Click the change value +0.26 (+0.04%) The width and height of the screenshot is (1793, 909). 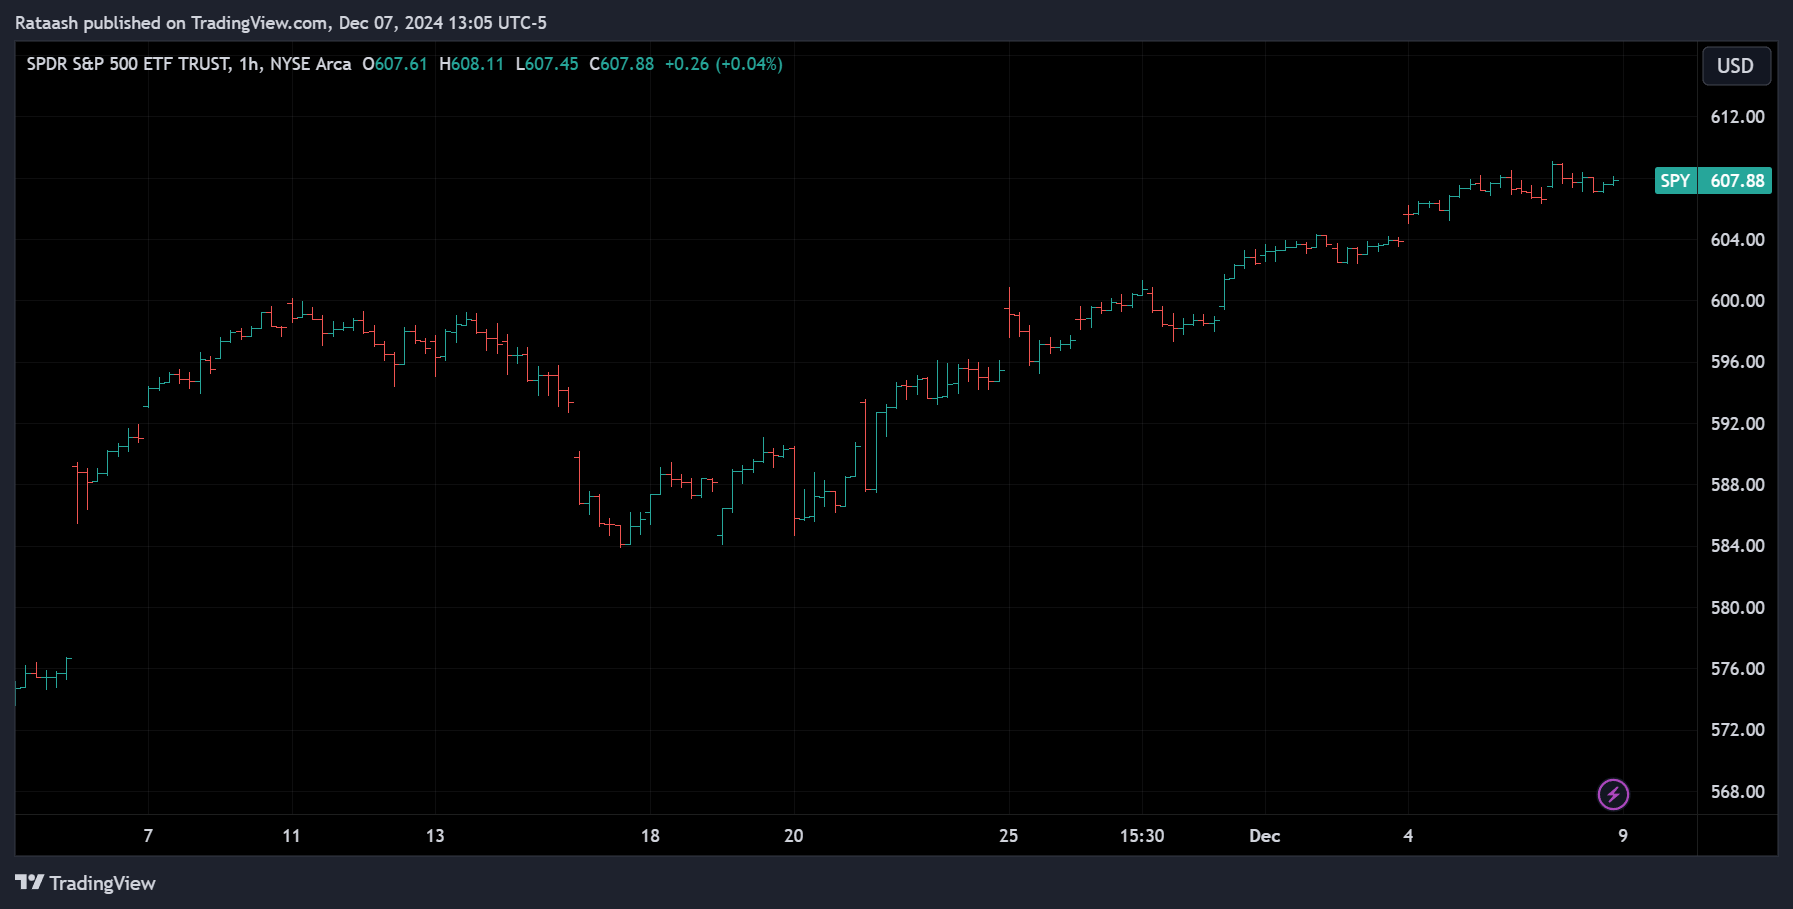click(724, 64)
